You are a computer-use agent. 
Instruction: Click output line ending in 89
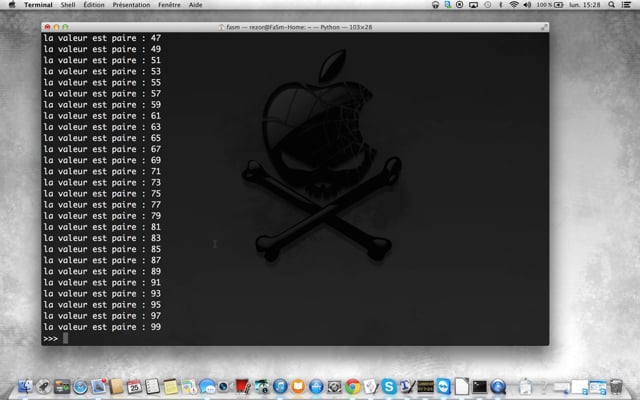(x=102, y=271)
